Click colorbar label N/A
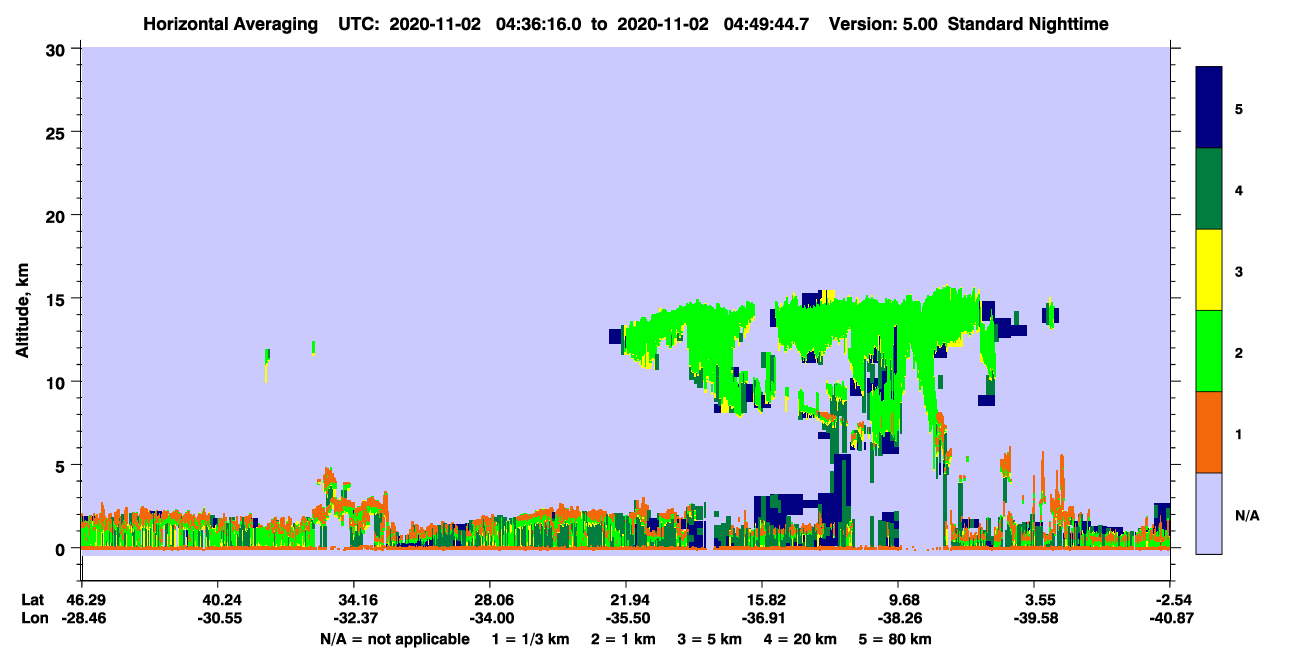Image resolution: width=1300 pixels, height=667 pixels. point(1247,515)
